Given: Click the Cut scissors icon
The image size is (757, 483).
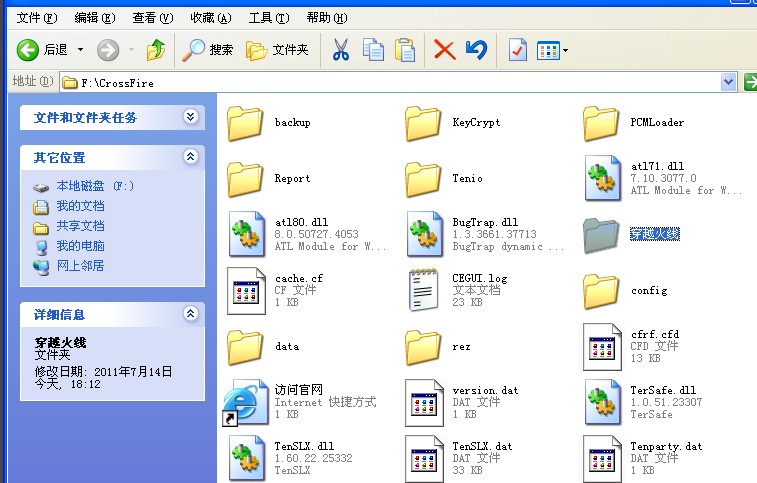Looking at the screenshot, I should 341,50.
